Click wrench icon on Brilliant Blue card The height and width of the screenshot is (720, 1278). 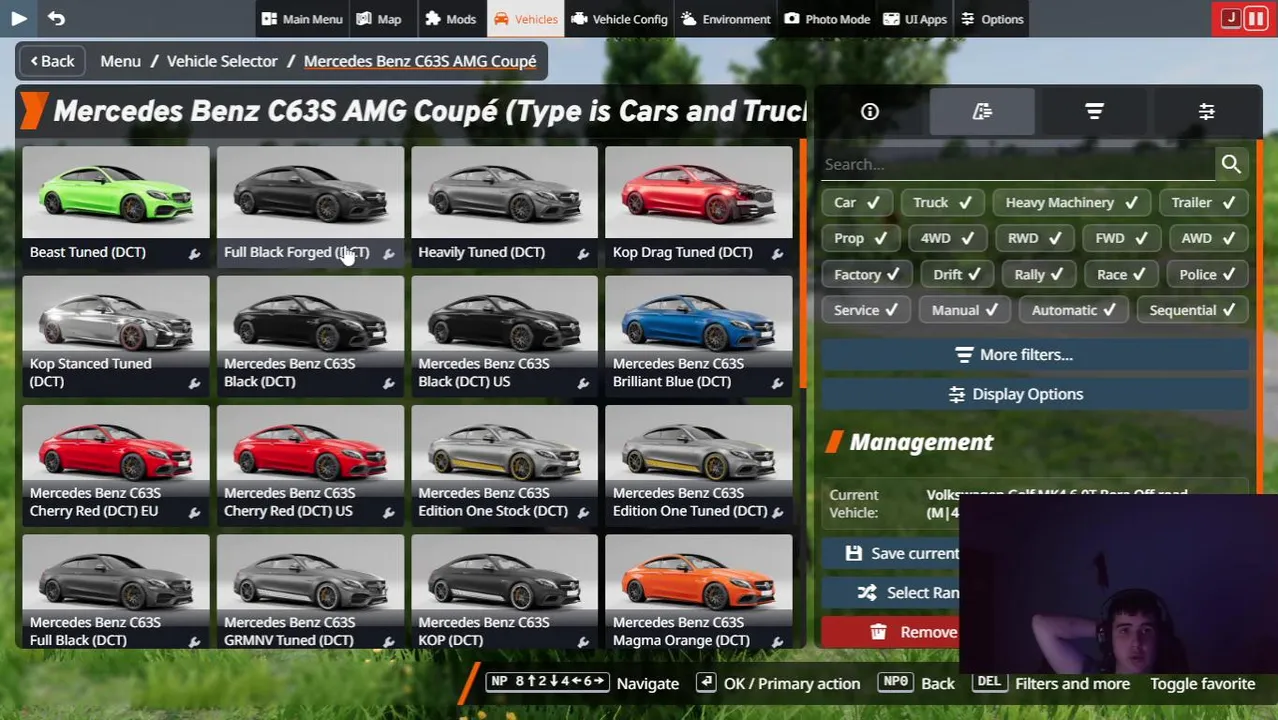pos(777,384)
